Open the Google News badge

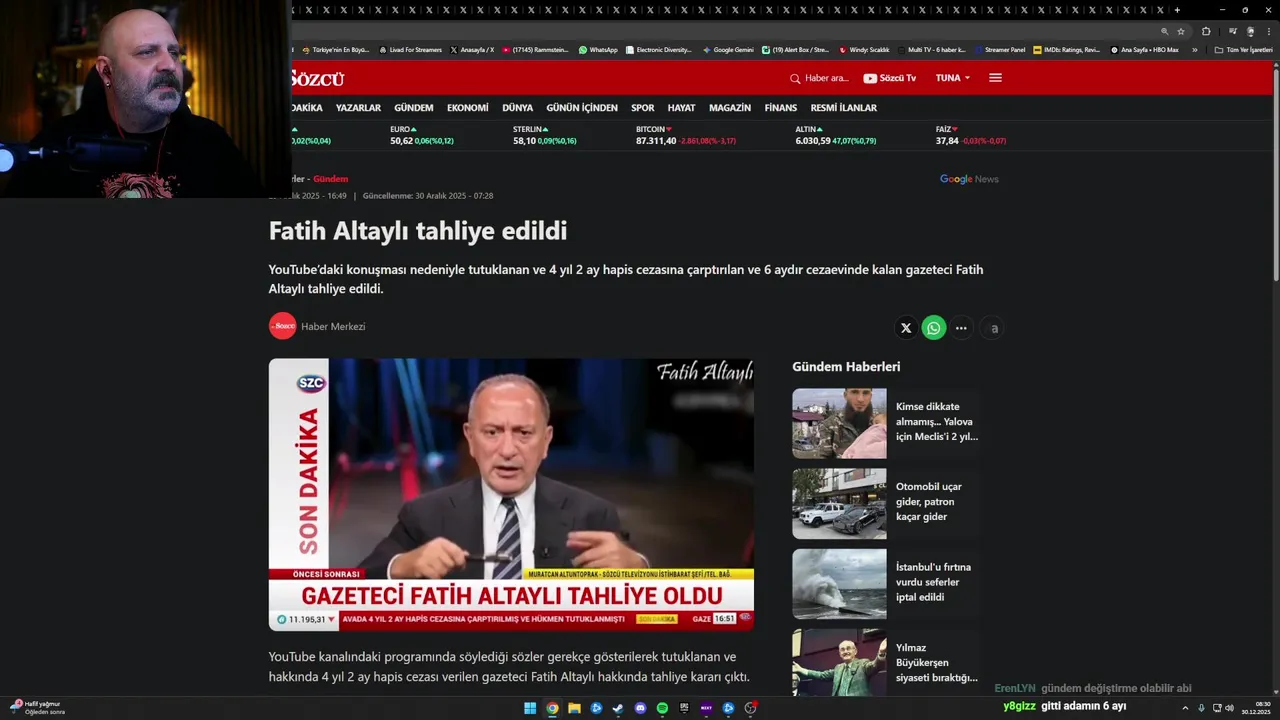(x=969, y=179)
